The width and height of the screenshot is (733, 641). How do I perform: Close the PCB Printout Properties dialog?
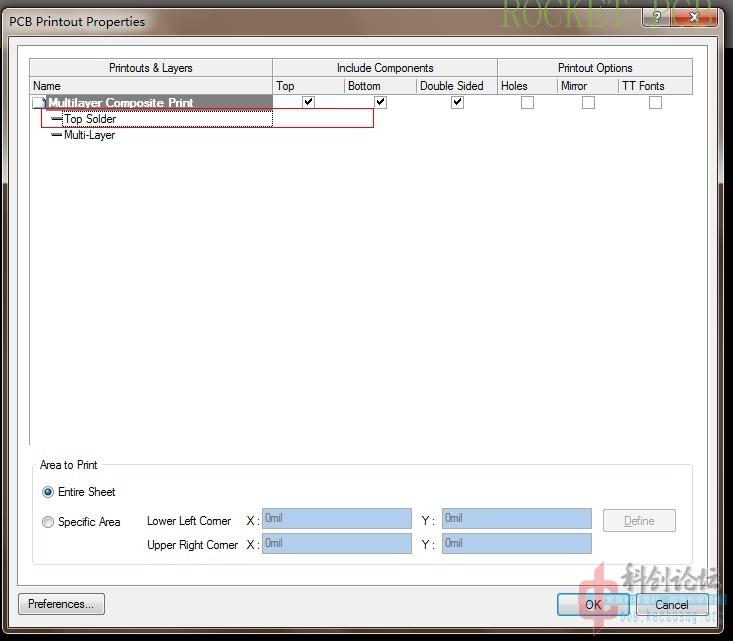tap(696, 18)
